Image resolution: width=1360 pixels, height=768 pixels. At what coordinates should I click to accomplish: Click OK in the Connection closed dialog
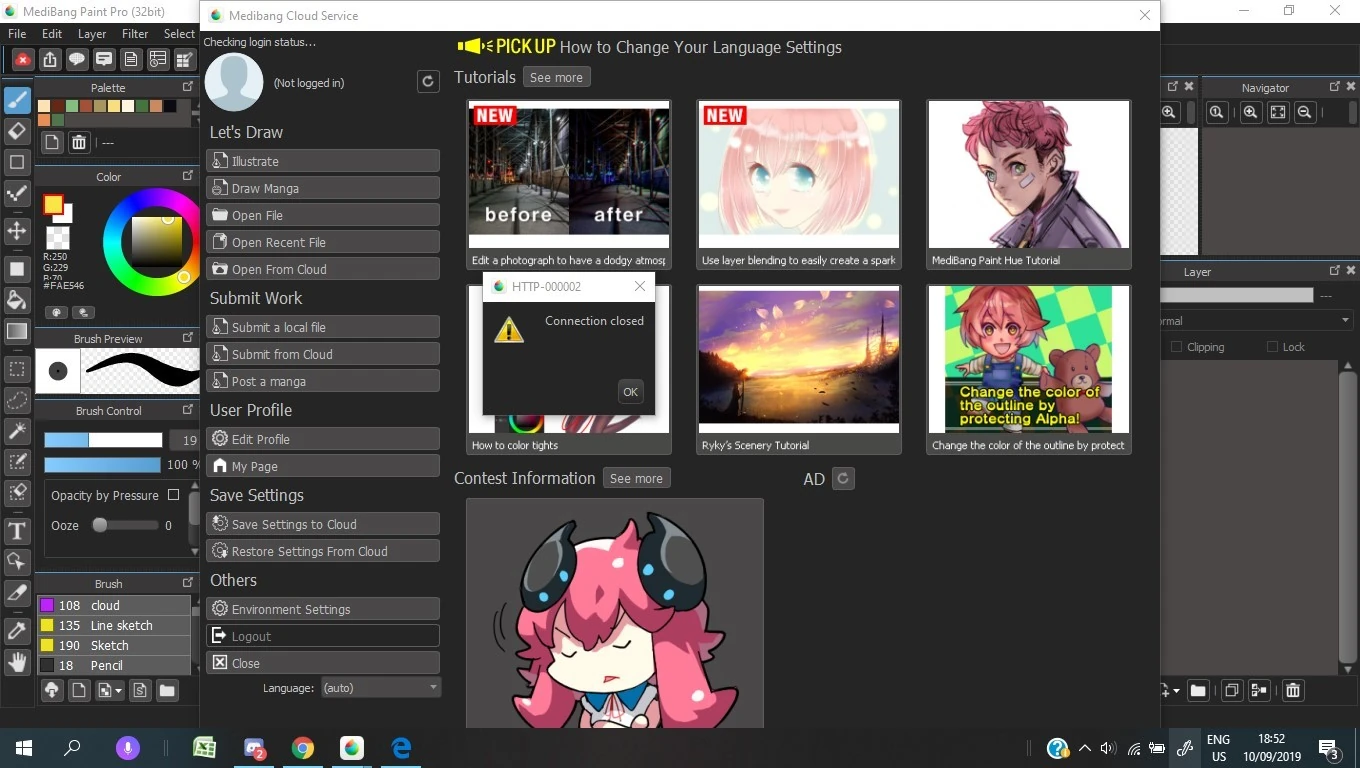pos(630,392)
